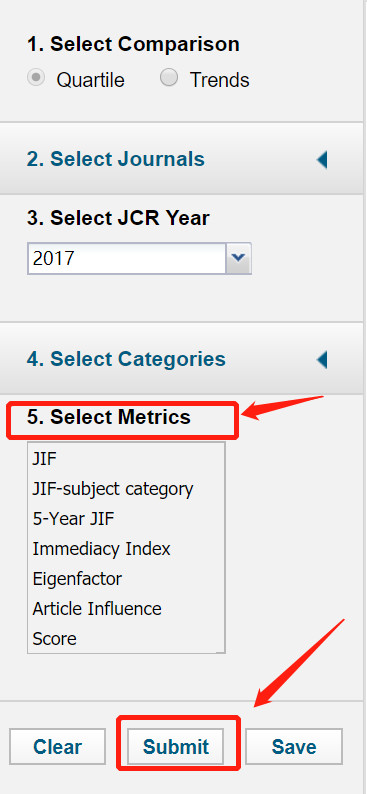This screenshot has width=367, height=794.
Task: Expand Select Categories with its arrow icon
Action: pyautogui.click(x=322, y=360)
